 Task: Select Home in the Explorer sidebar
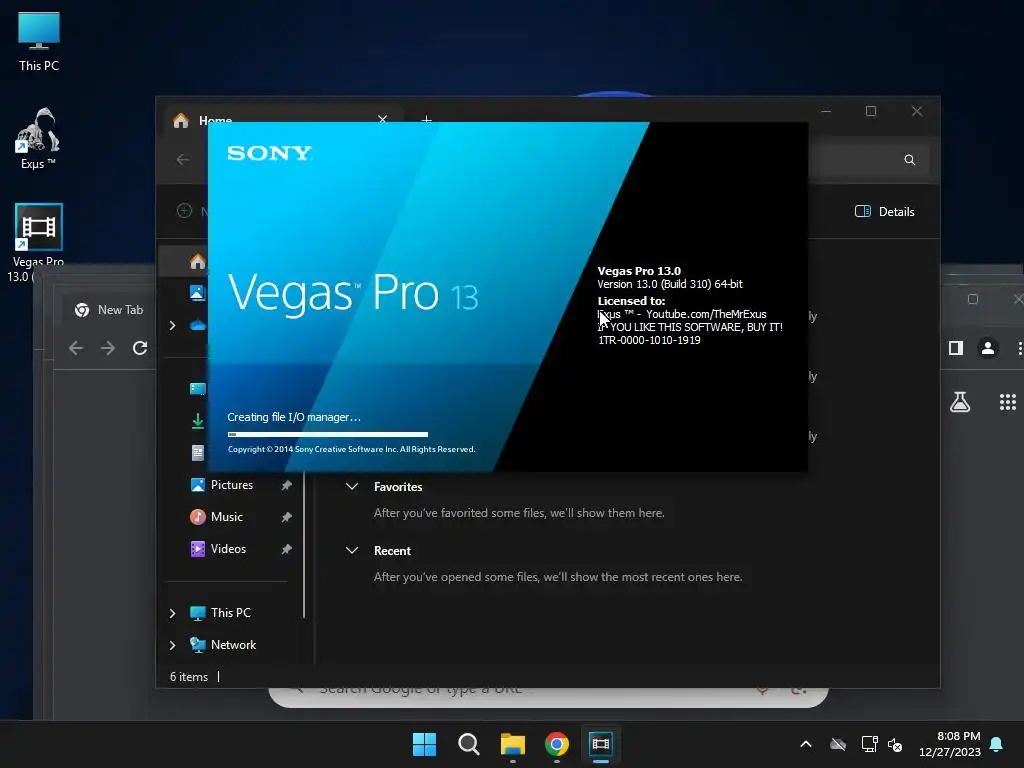tap(197, 261)
